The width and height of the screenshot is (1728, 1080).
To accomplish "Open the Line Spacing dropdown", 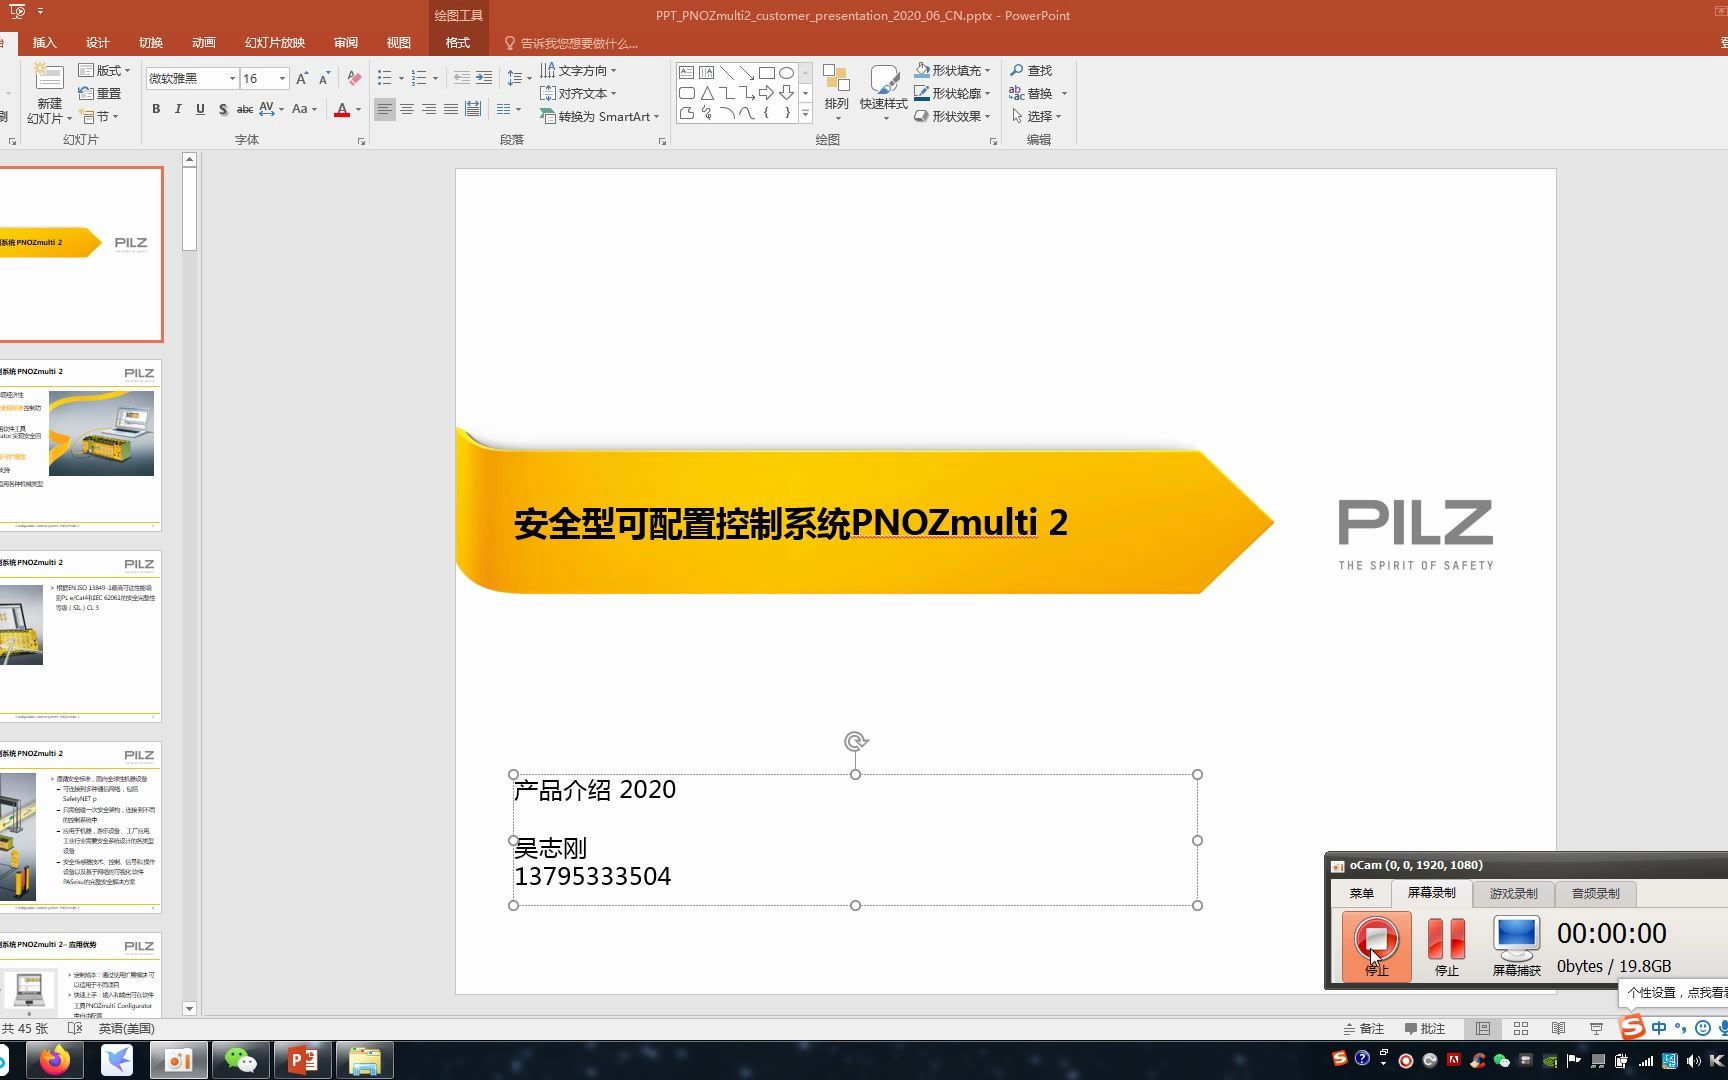I will 519,78.
